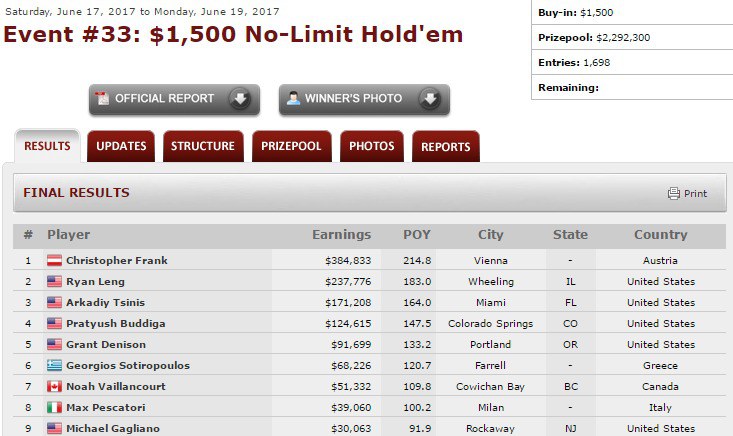Viewport: 733px width, 436px height.
Task: Open Pratyush Buddiga's player link
Action: coord(114,324)
